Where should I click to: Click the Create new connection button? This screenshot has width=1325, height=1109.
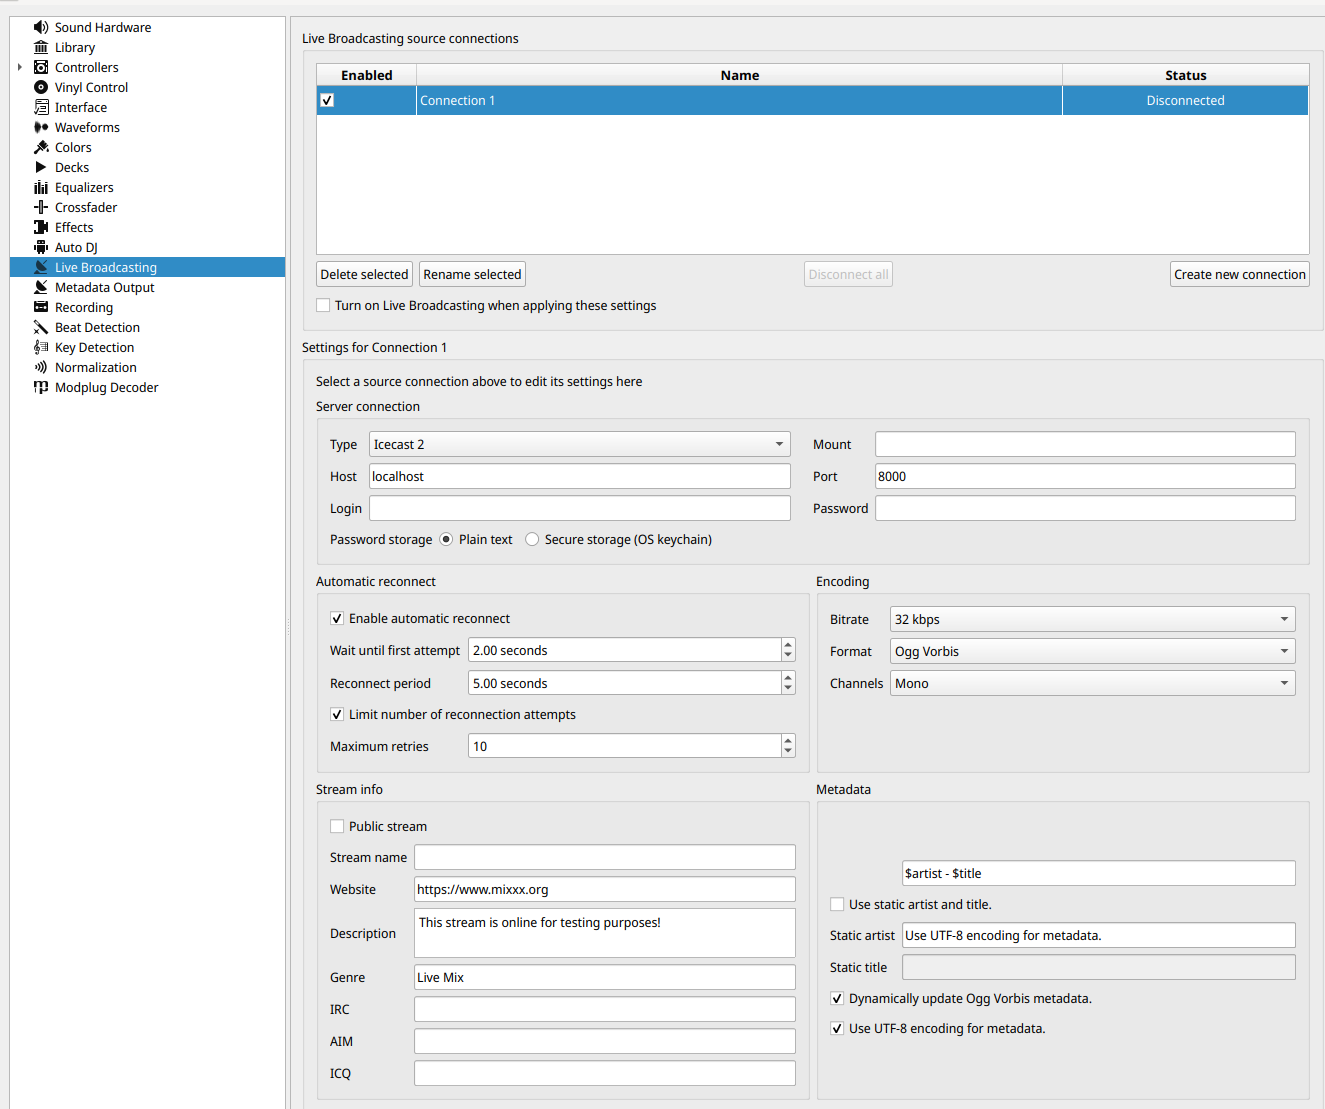pyautogui.click(x=1239, y=274)
